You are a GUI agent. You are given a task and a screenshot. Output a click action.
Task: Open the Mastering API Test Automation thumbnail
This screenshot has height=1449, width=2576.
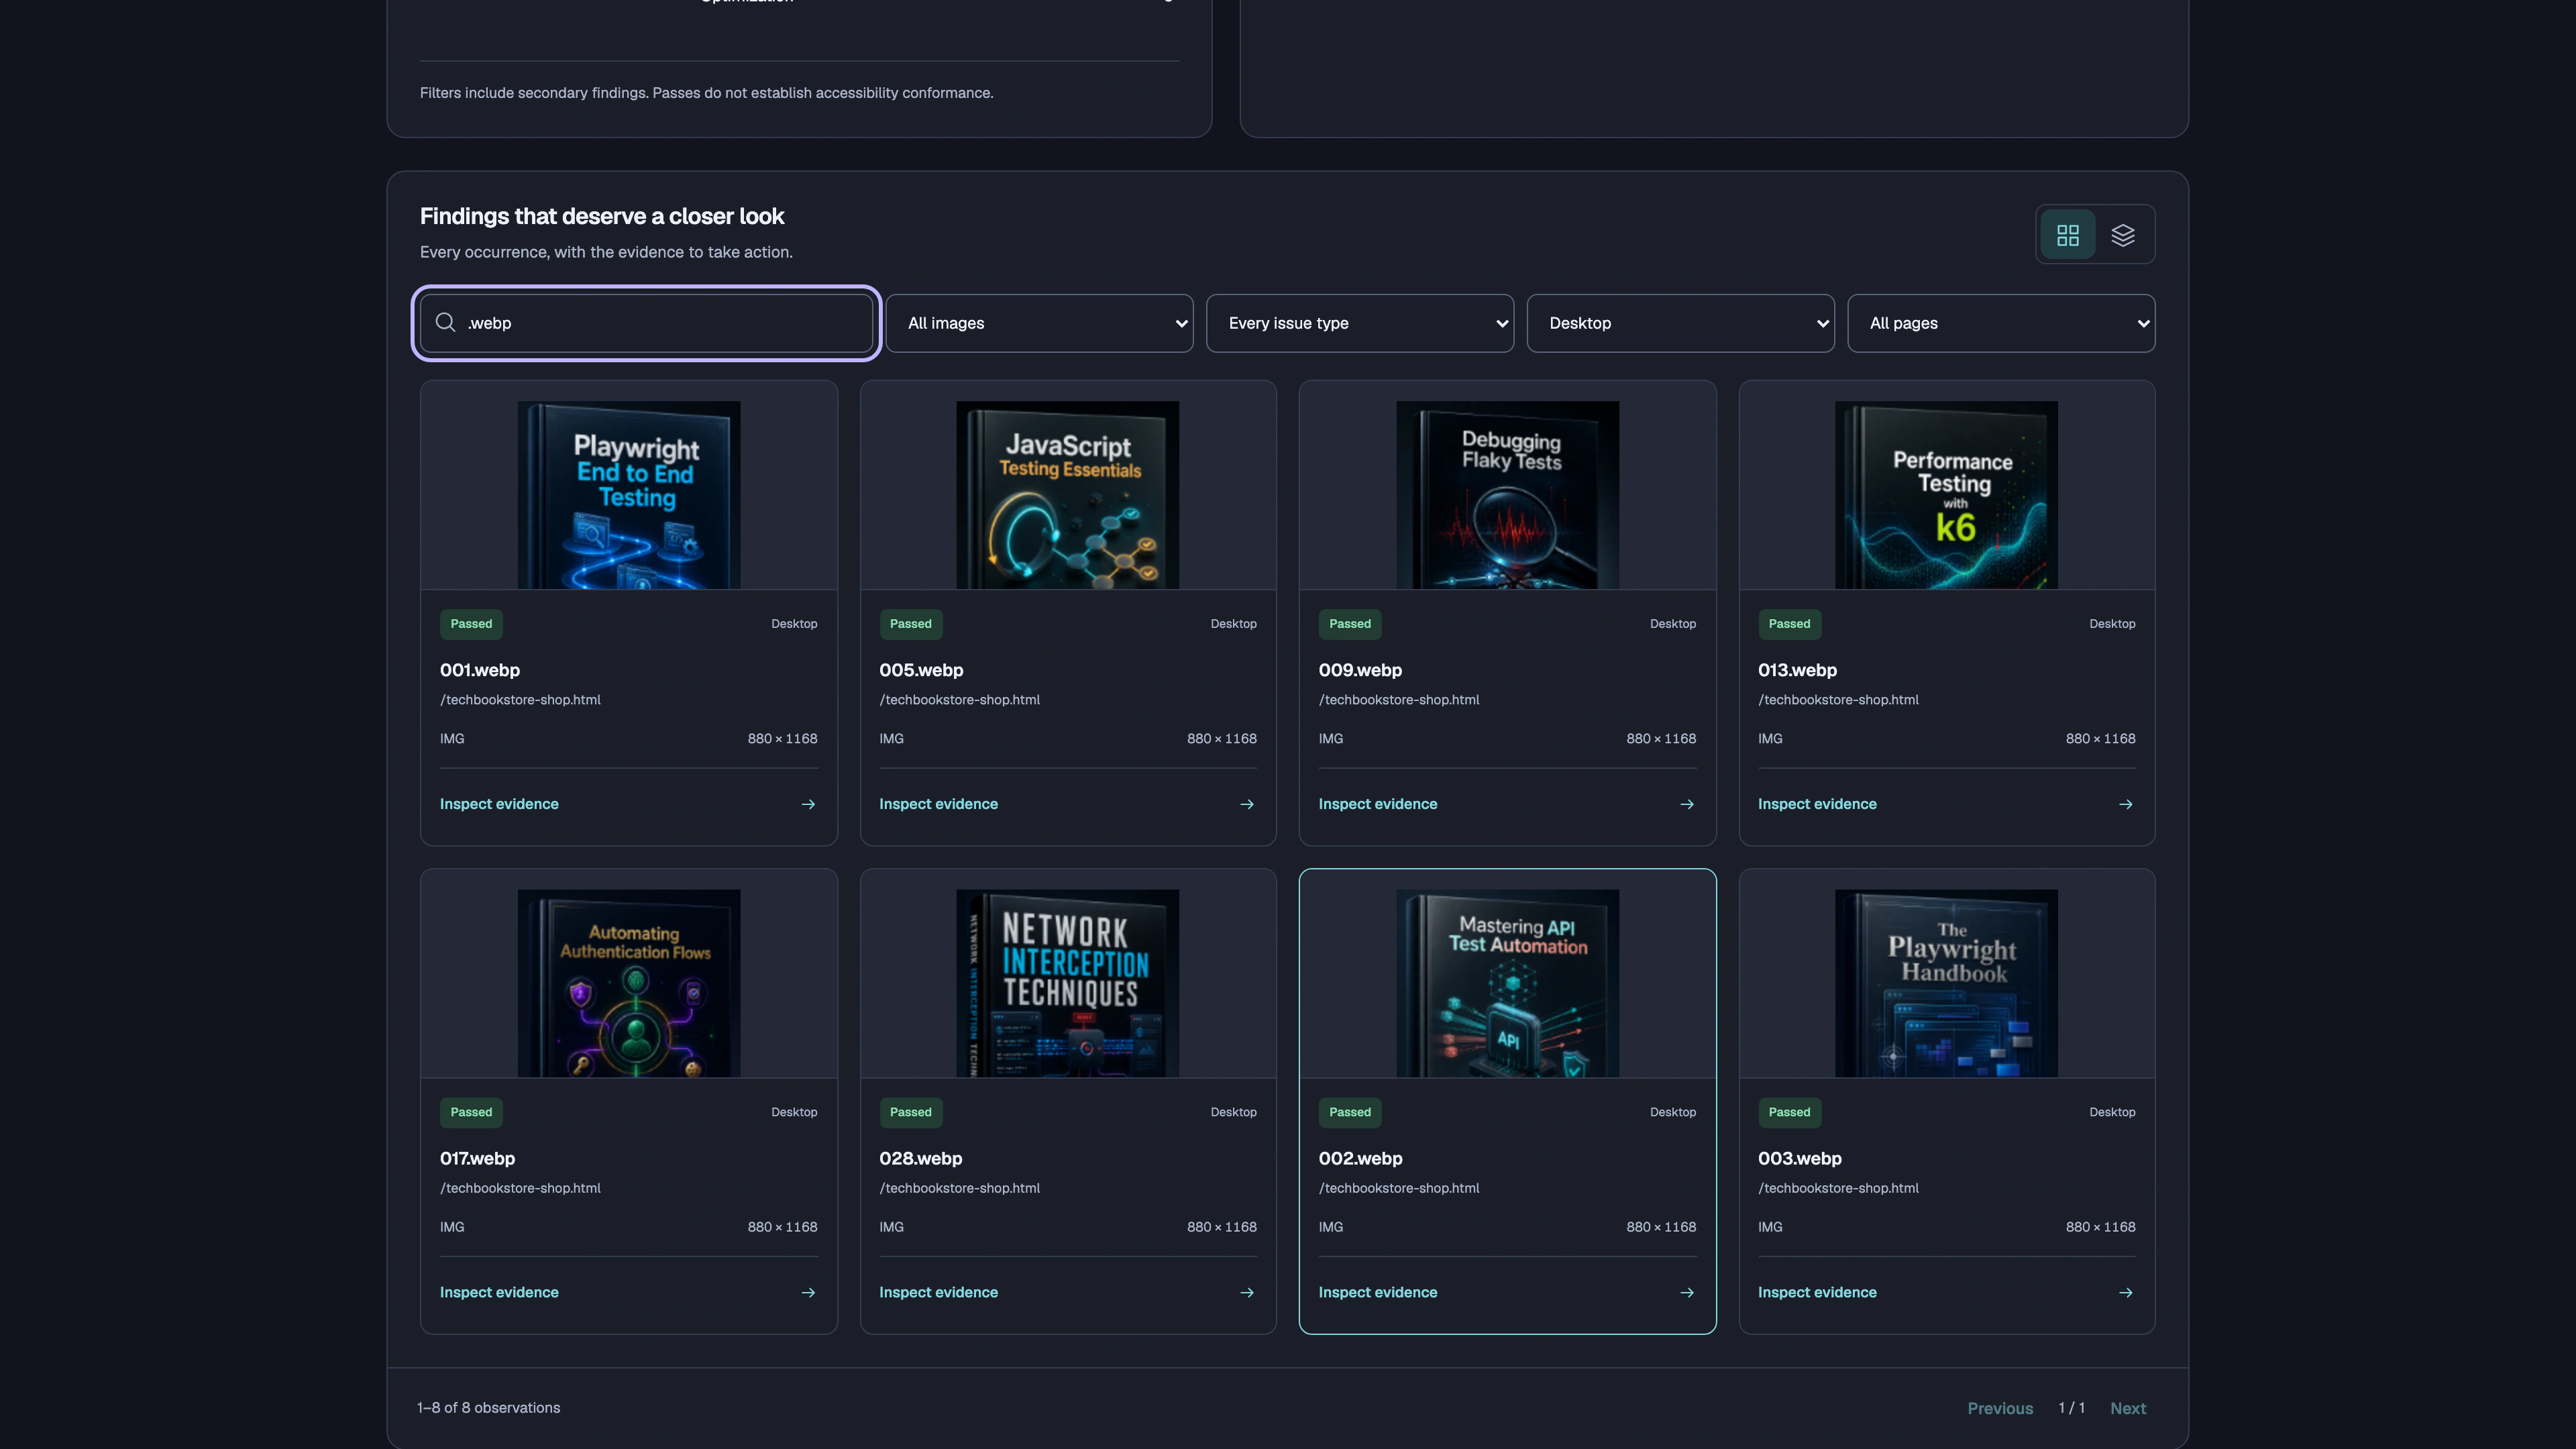click(x=1507, y=983)
